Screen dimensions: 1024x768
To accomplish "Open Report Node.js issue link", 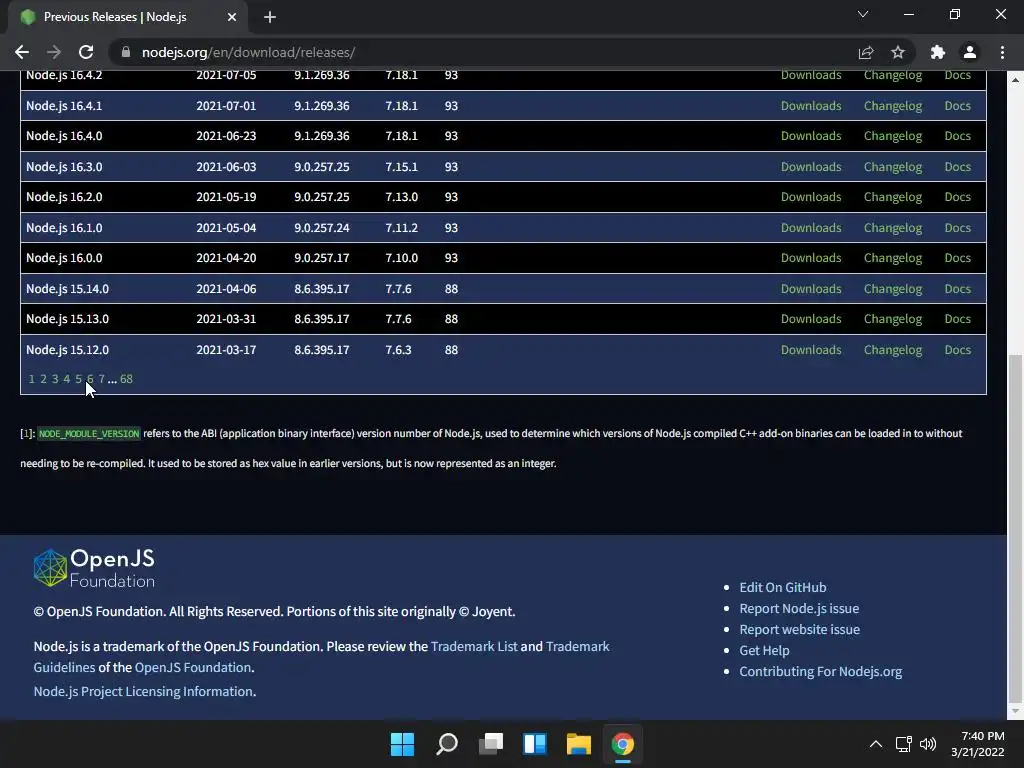I will click(799, 608).
